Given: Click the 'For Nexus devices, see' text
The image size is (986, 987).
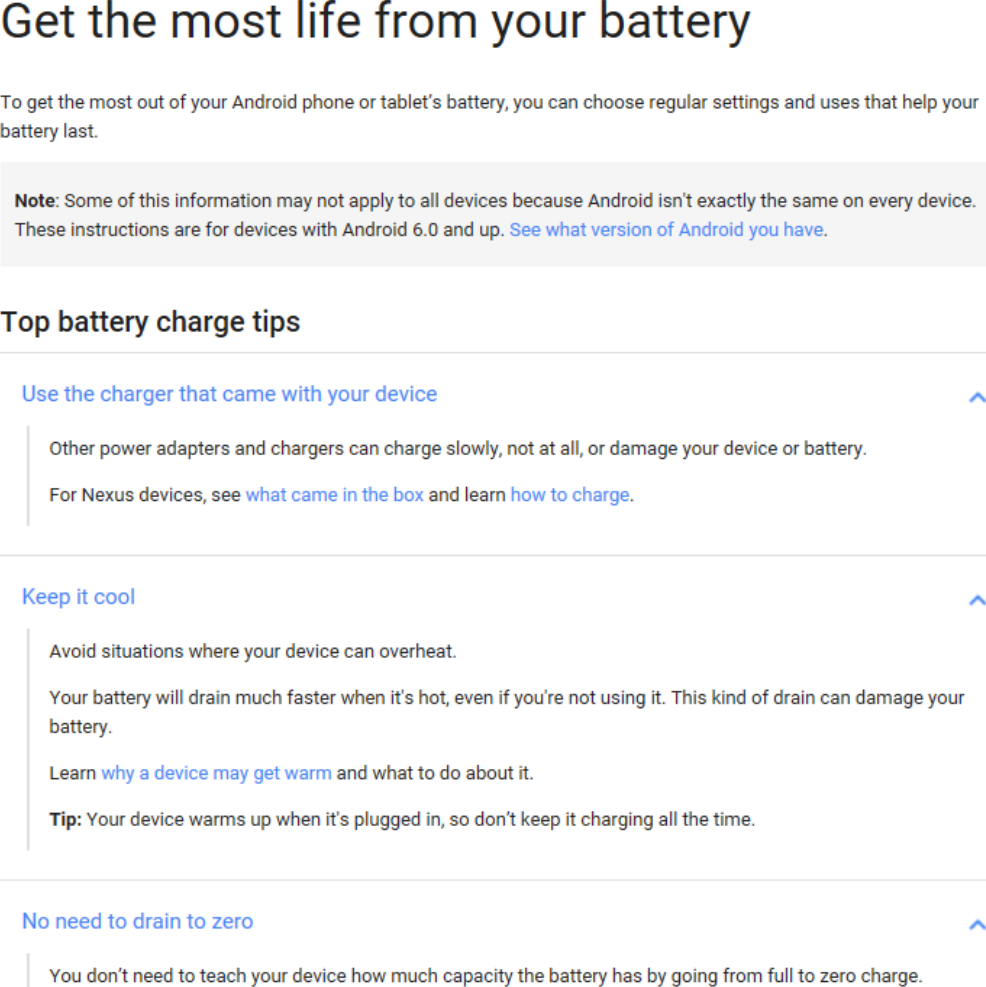Looking at the screenshot, I should (x=145, y=495).
